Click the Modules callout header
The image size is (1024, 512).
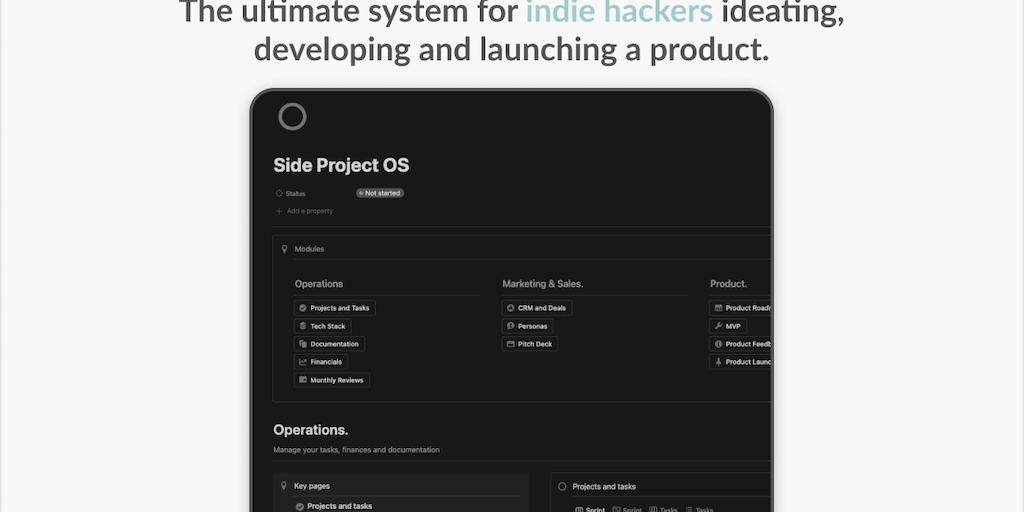(309, 249)
